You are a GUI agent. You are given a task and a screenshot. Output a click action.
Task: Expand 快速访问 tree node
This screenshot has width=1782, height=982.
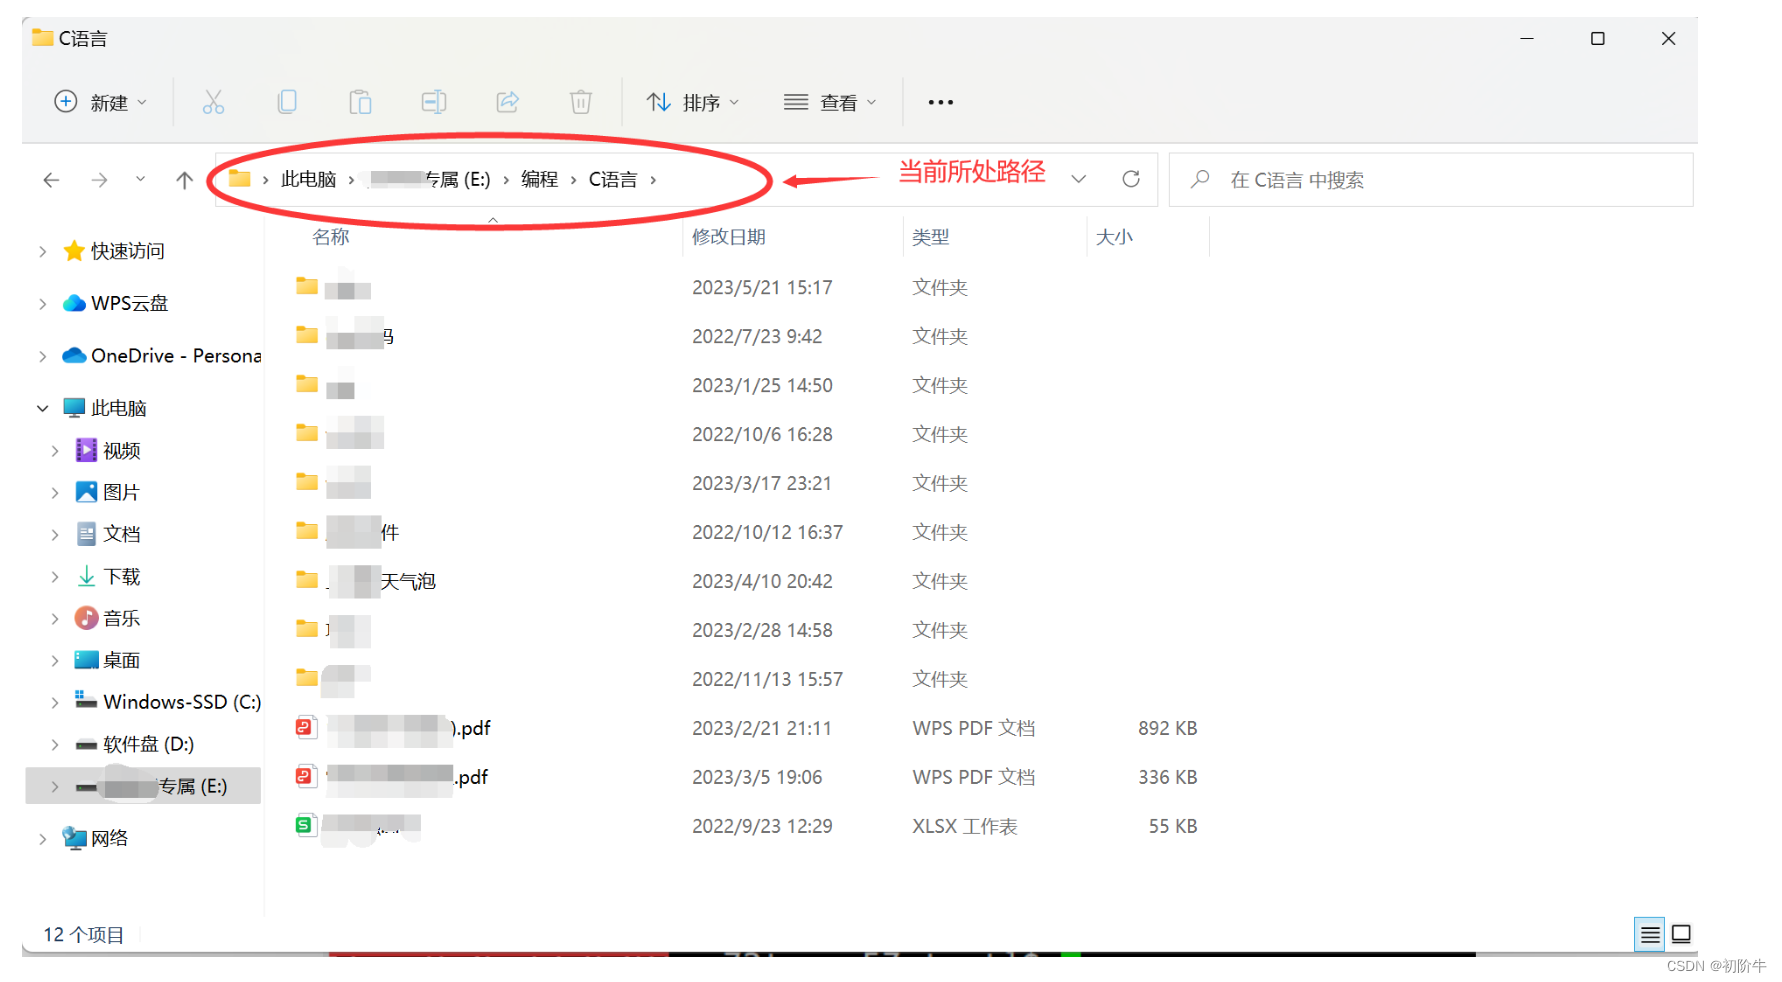click(42, 251)
